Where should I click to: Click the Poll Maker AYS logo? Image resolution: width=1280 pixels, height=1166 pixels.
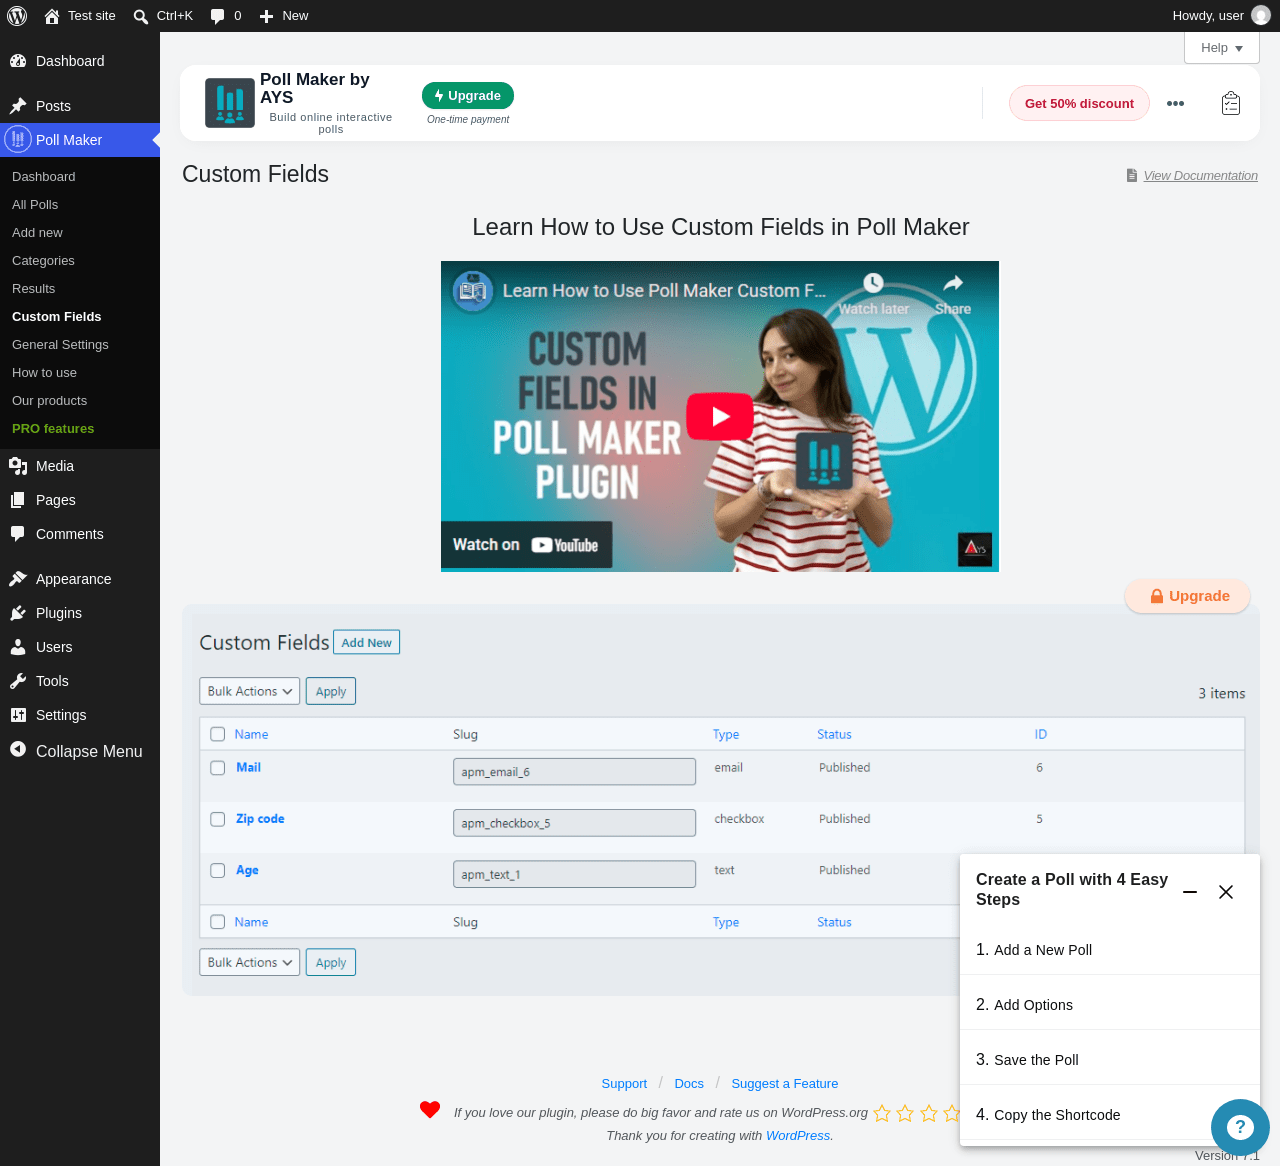230,103
